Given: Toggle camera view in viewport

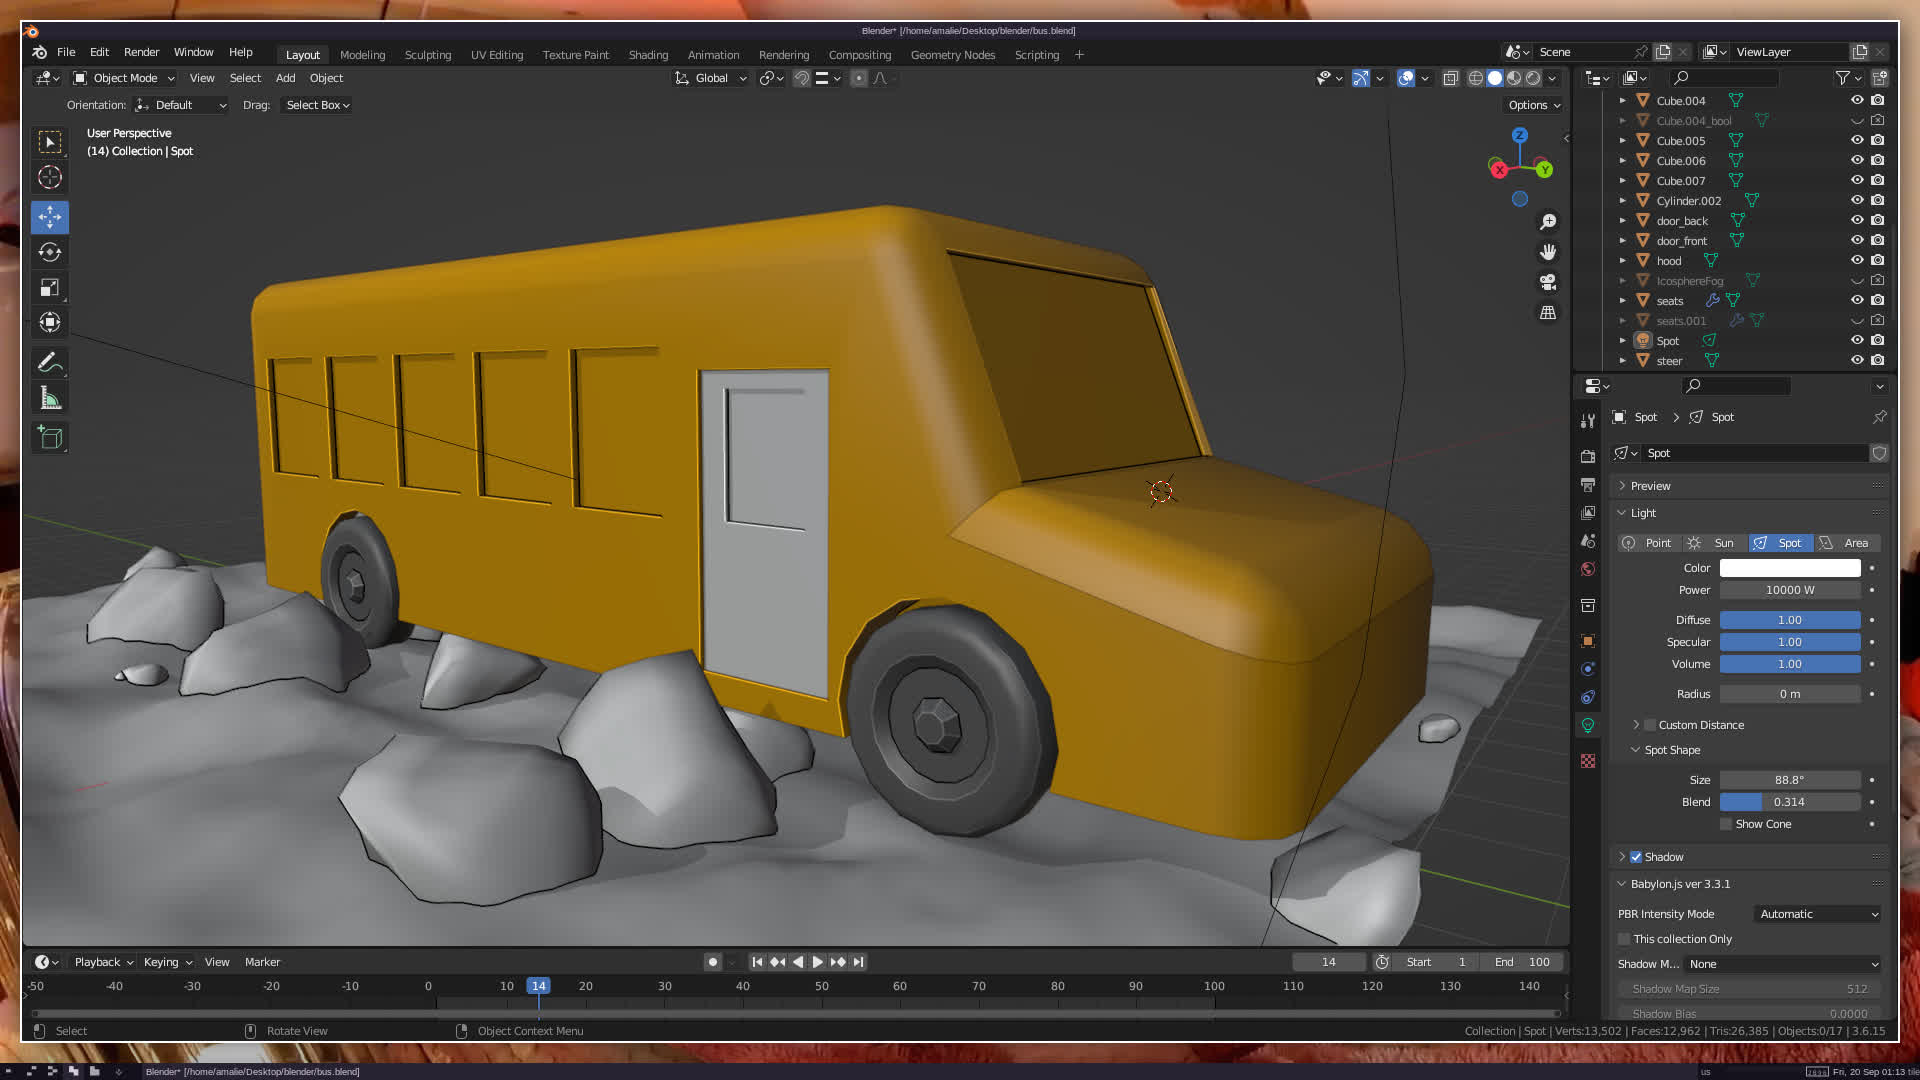Looking at the screenshot, I should pyautogui.click(x=1548, y=282).
